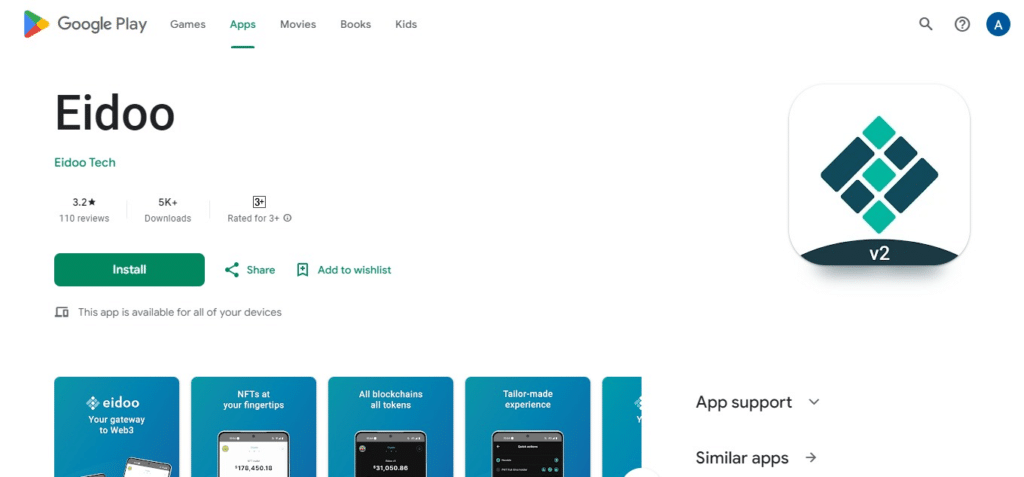The image size is (1024, 477).
Task: Click the 3.2 star rating
Action: [x=84, y=203]
